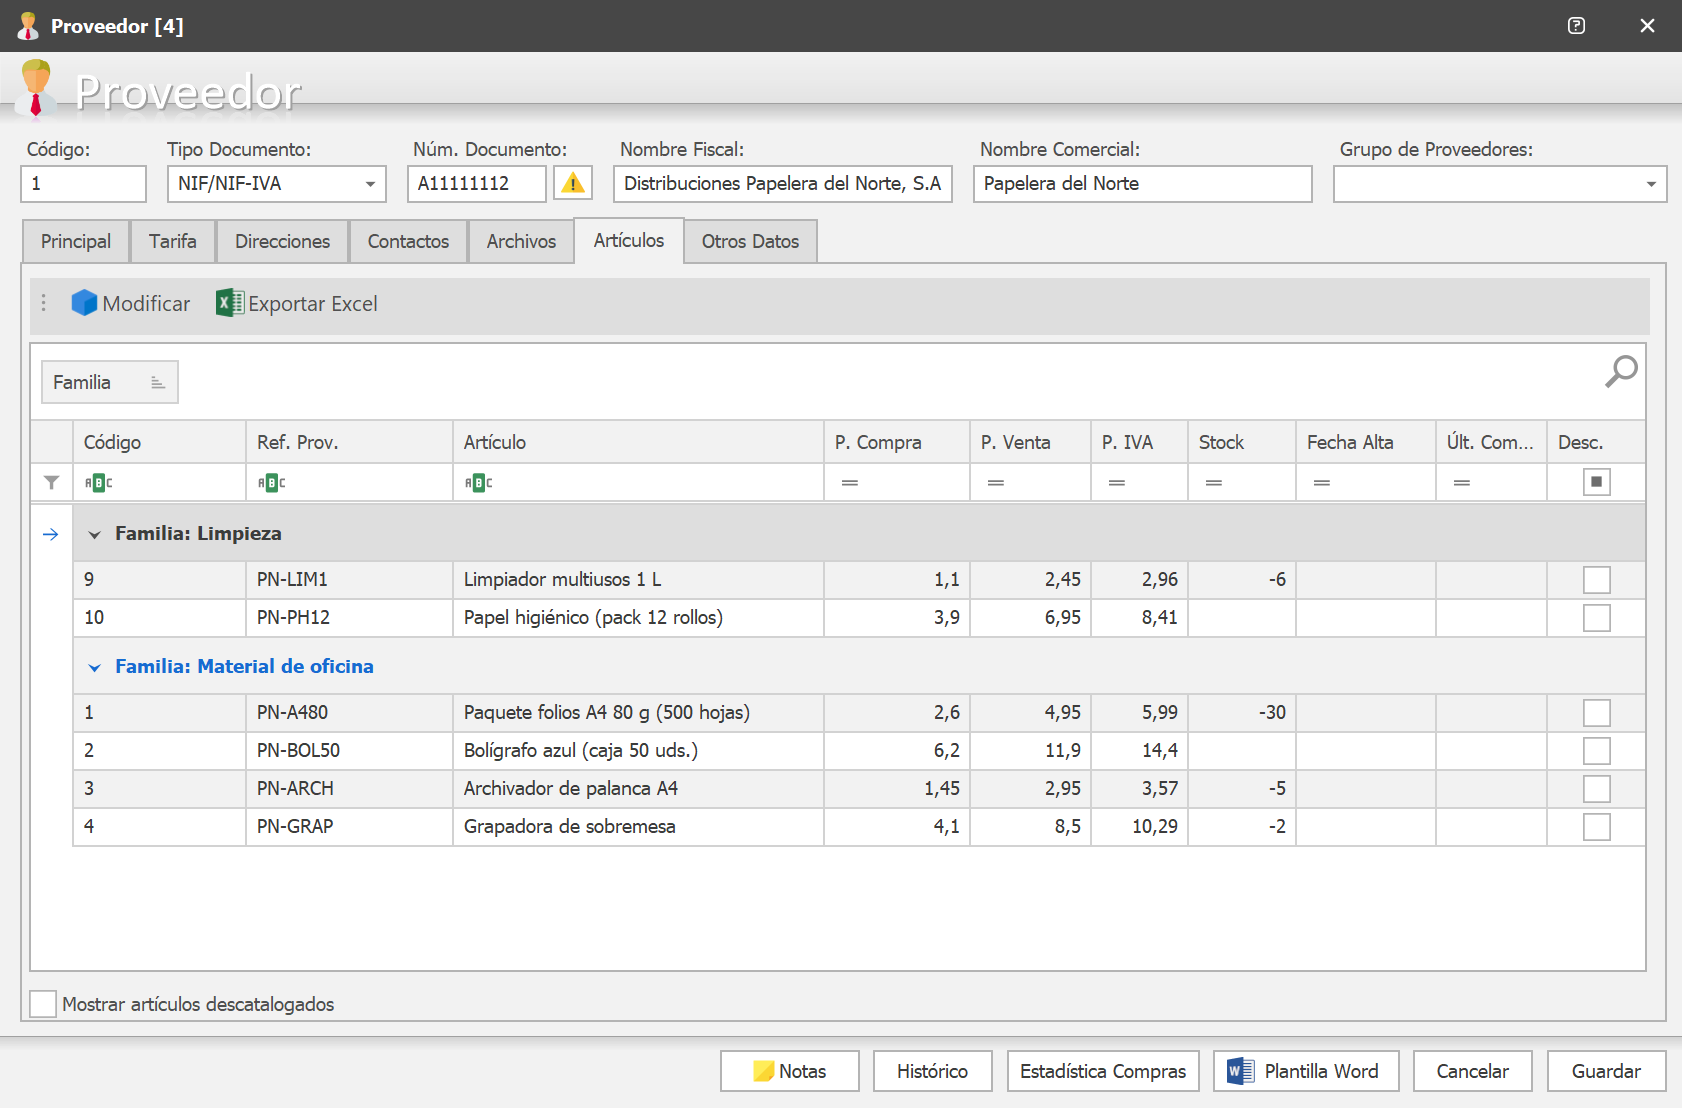Click the Word icon on Plantilla Word
Viewport: 1682px width, 1108px height.
tap(1240, 1071)
